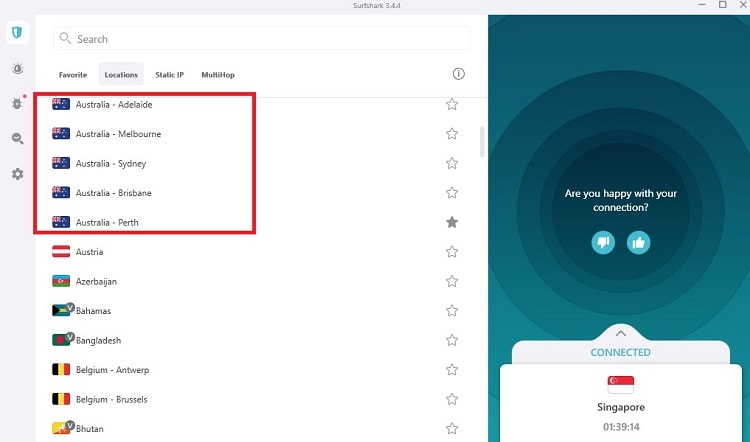
Task: Favorite Bahamas with its star
Action: 452,311
